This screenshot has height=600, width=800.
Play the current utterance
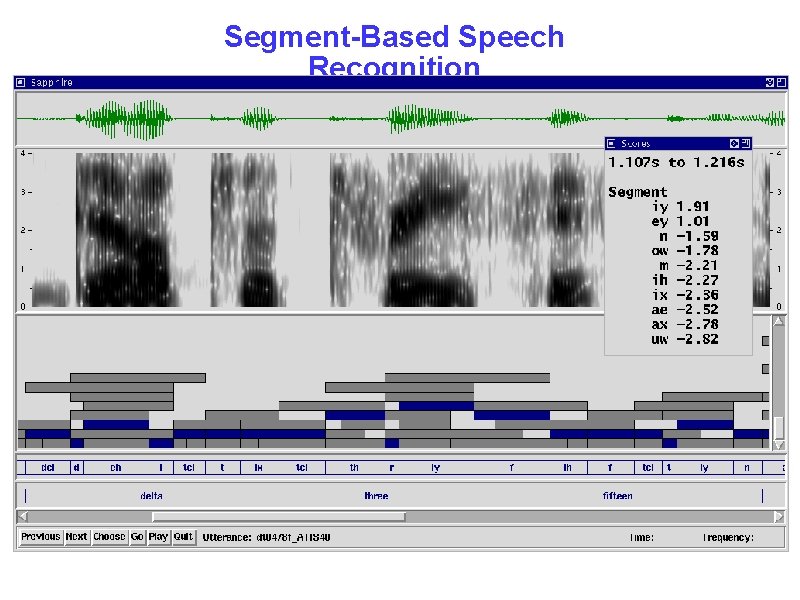coord(158,536)
